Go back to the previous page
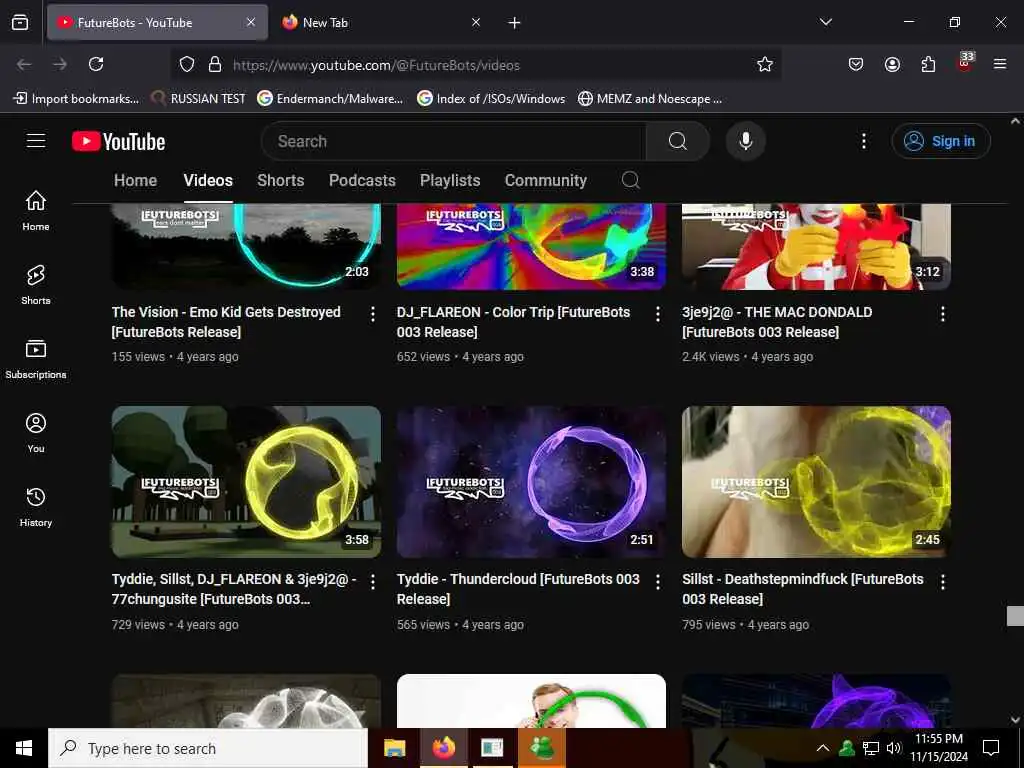 pos(24,64)
